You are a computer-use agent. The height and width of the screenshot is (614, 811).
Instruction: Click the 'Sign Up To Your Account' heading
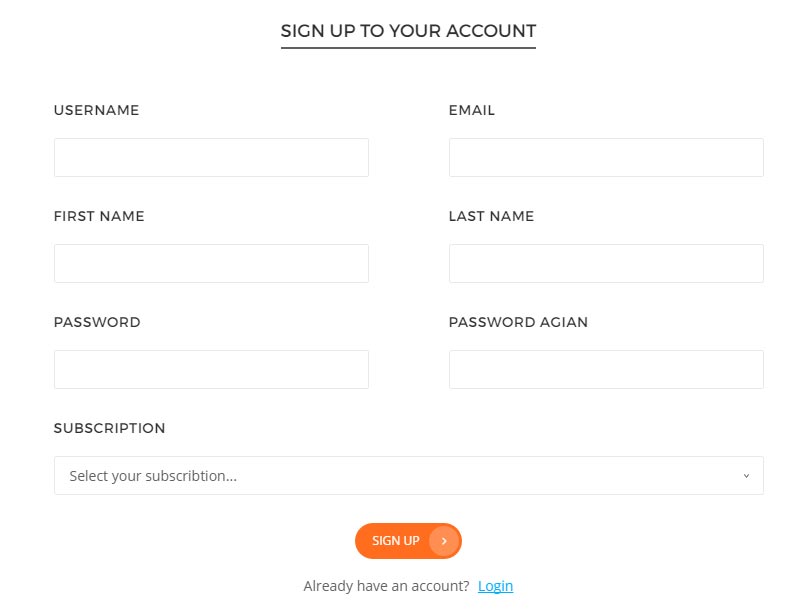(x=408, y=31)
